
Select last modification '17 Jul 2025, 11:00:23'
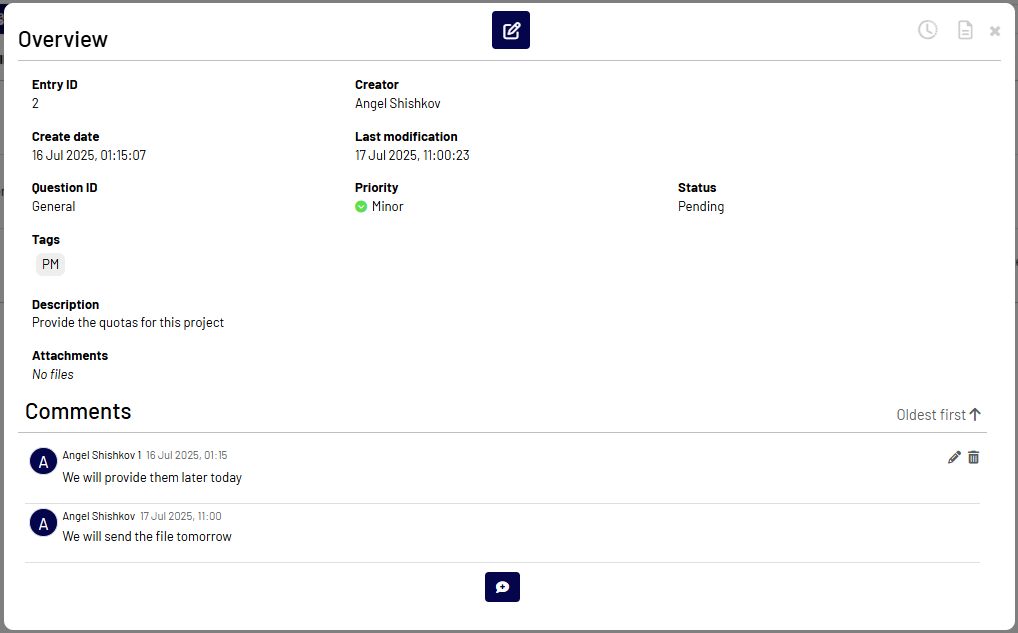412,155
